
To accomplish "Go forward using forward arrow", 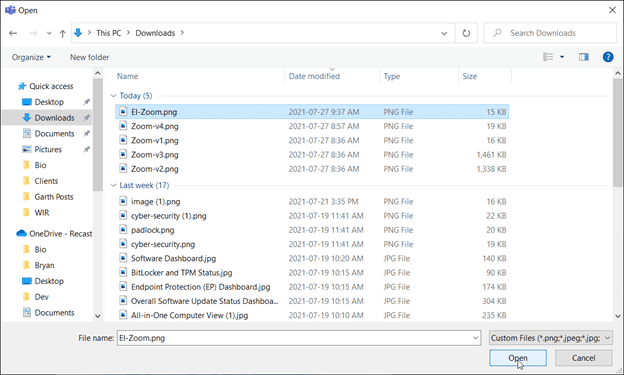I will coord(33,33).
